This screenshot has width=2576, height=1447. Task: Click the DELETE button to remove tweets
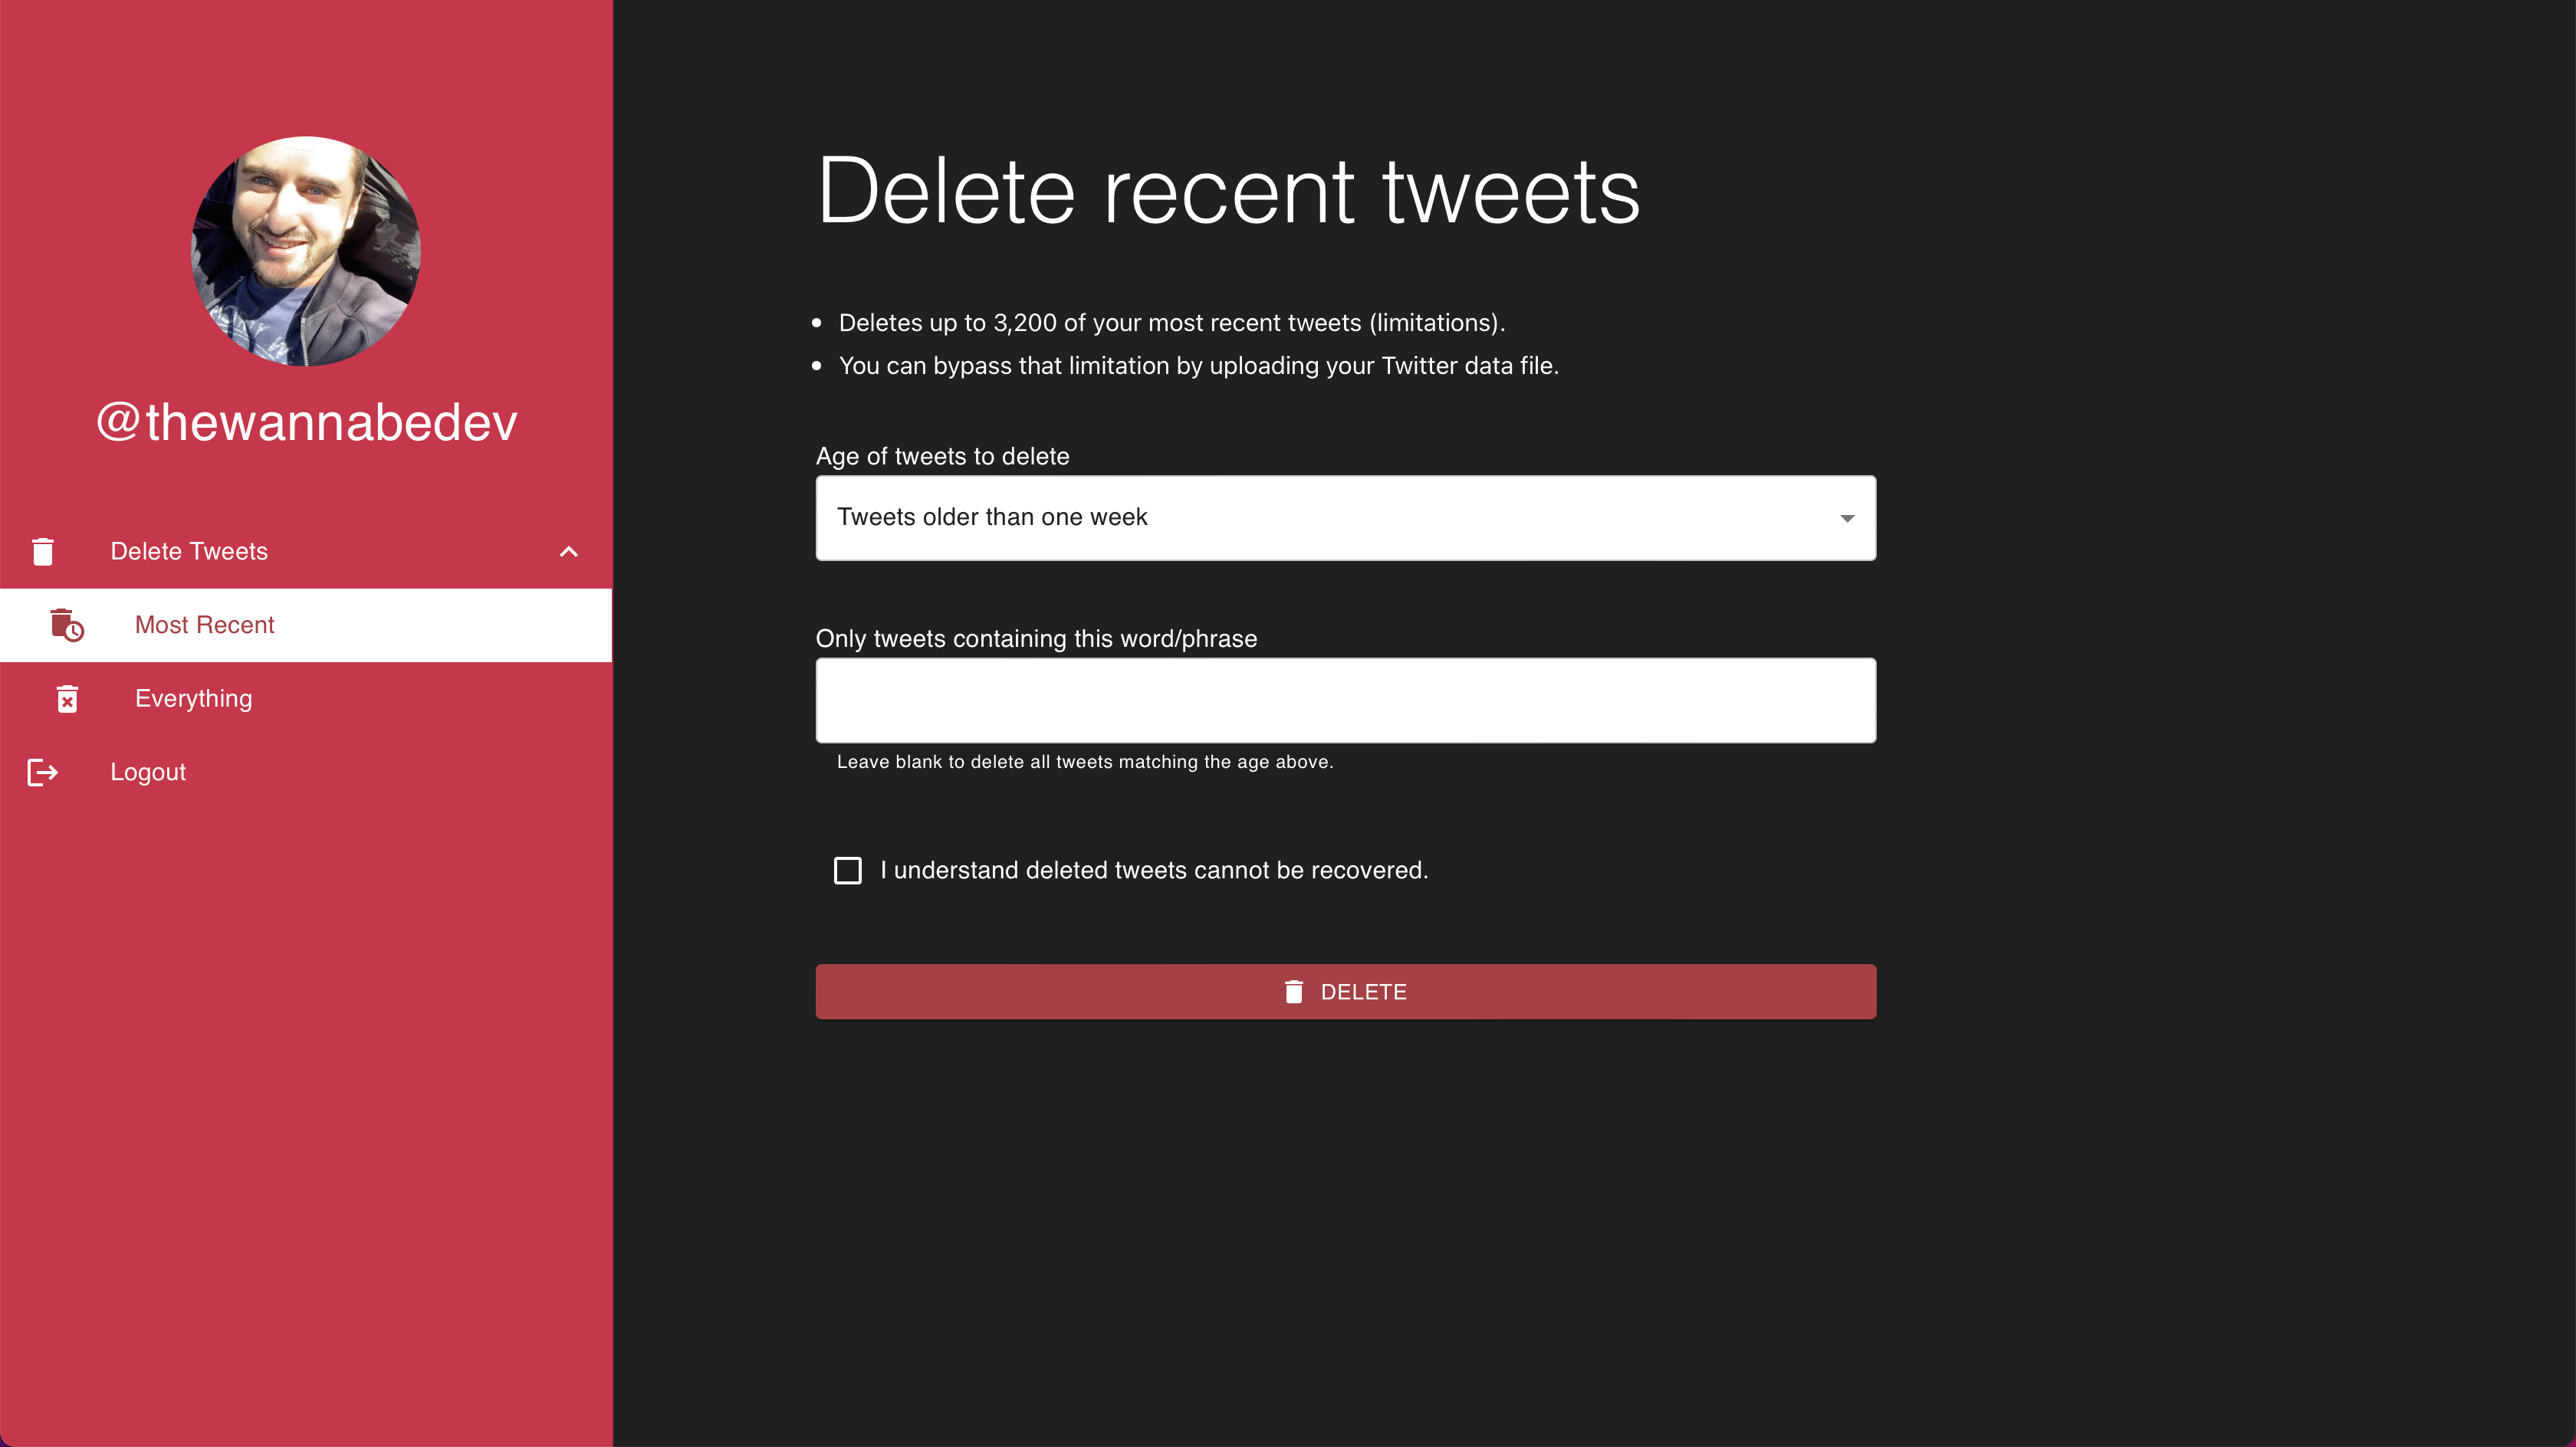1345,991
